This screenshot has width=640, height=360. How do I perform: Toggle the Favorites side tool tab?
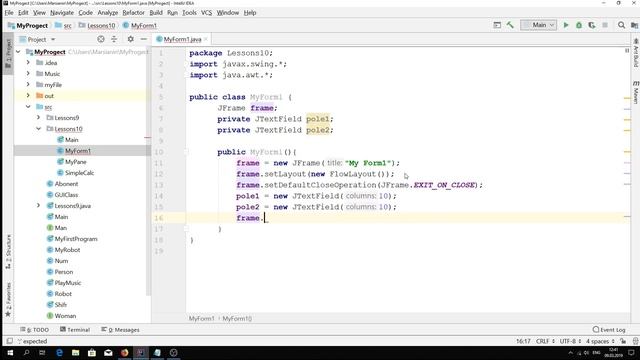click(x=8, y=300)
